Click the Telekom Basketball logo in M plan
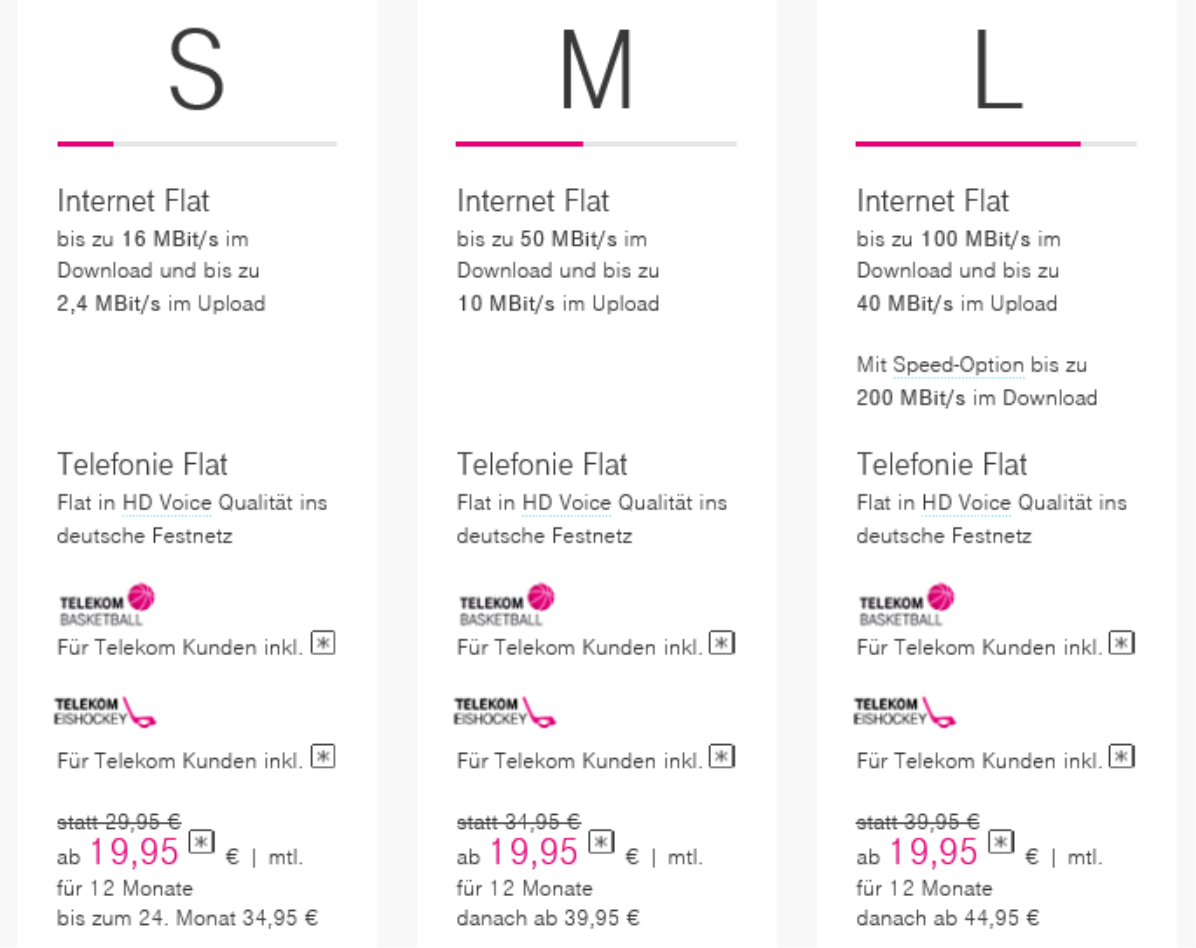The image size is (1196, 948). point(506,606)
